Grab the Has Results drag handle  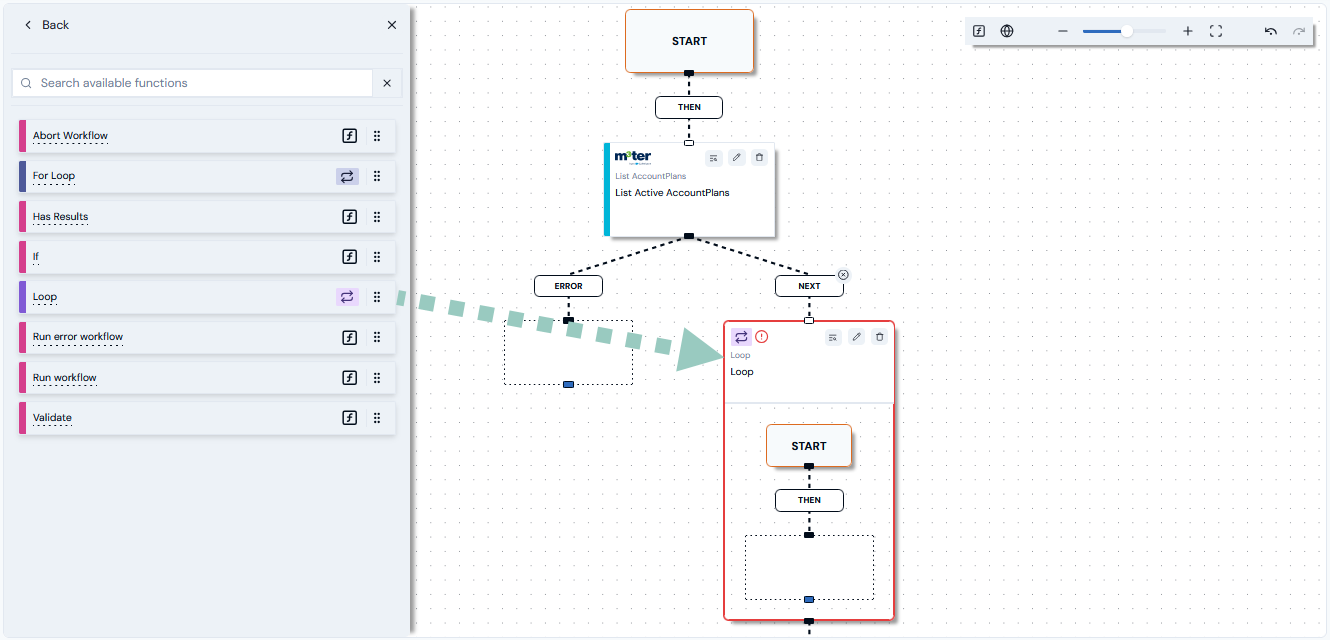(x=377, y=216)
